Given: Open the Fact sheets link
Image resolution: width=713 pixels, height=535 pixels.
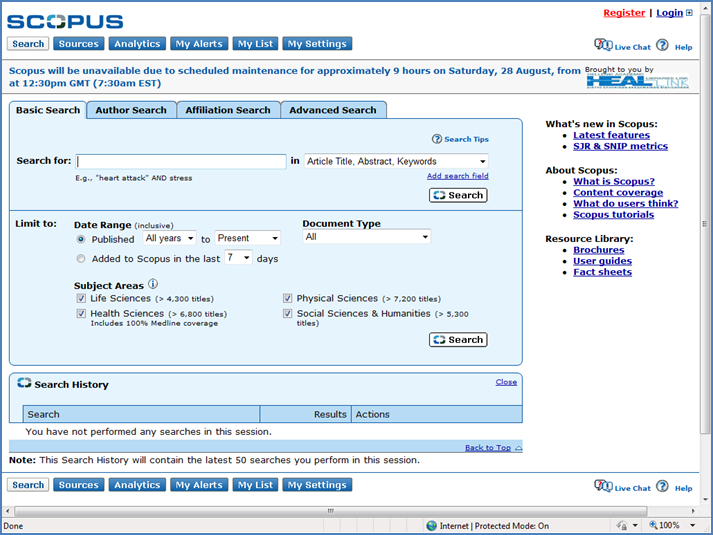Looking at the screenshot, I should [603, 272].
